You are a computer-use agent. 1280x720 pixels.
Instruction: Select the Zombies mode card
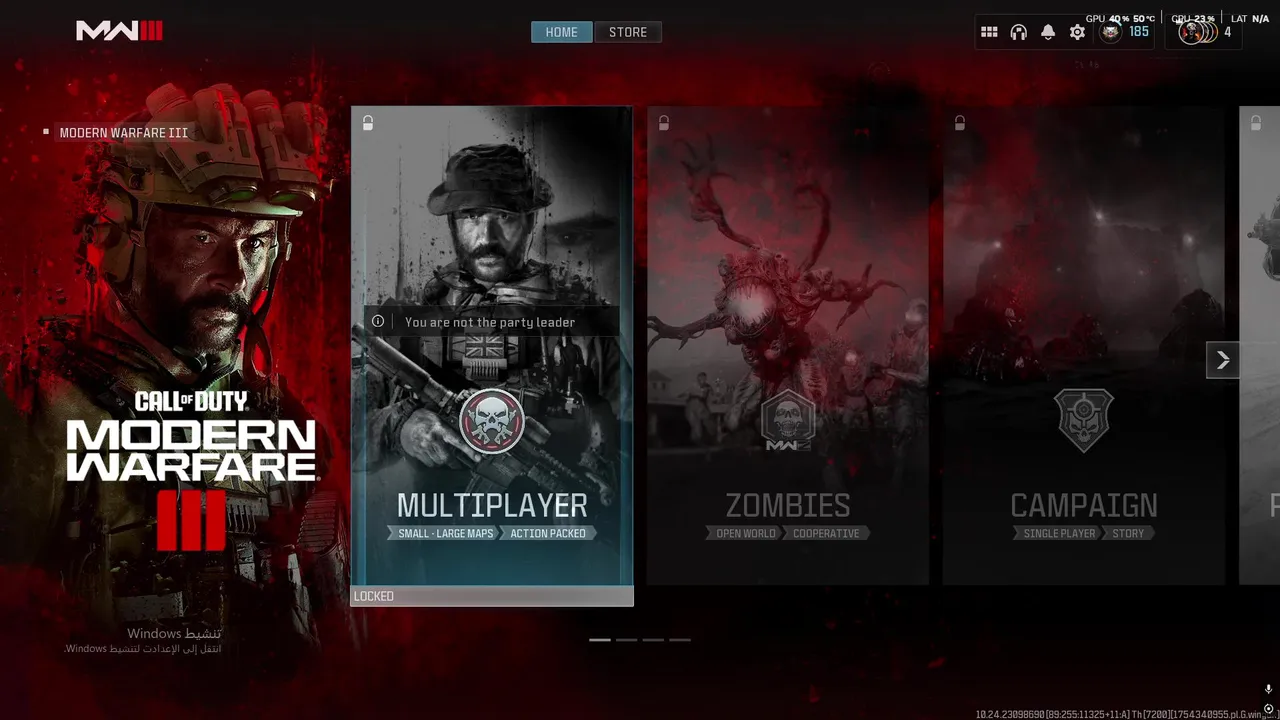click(x=787, y=345)
